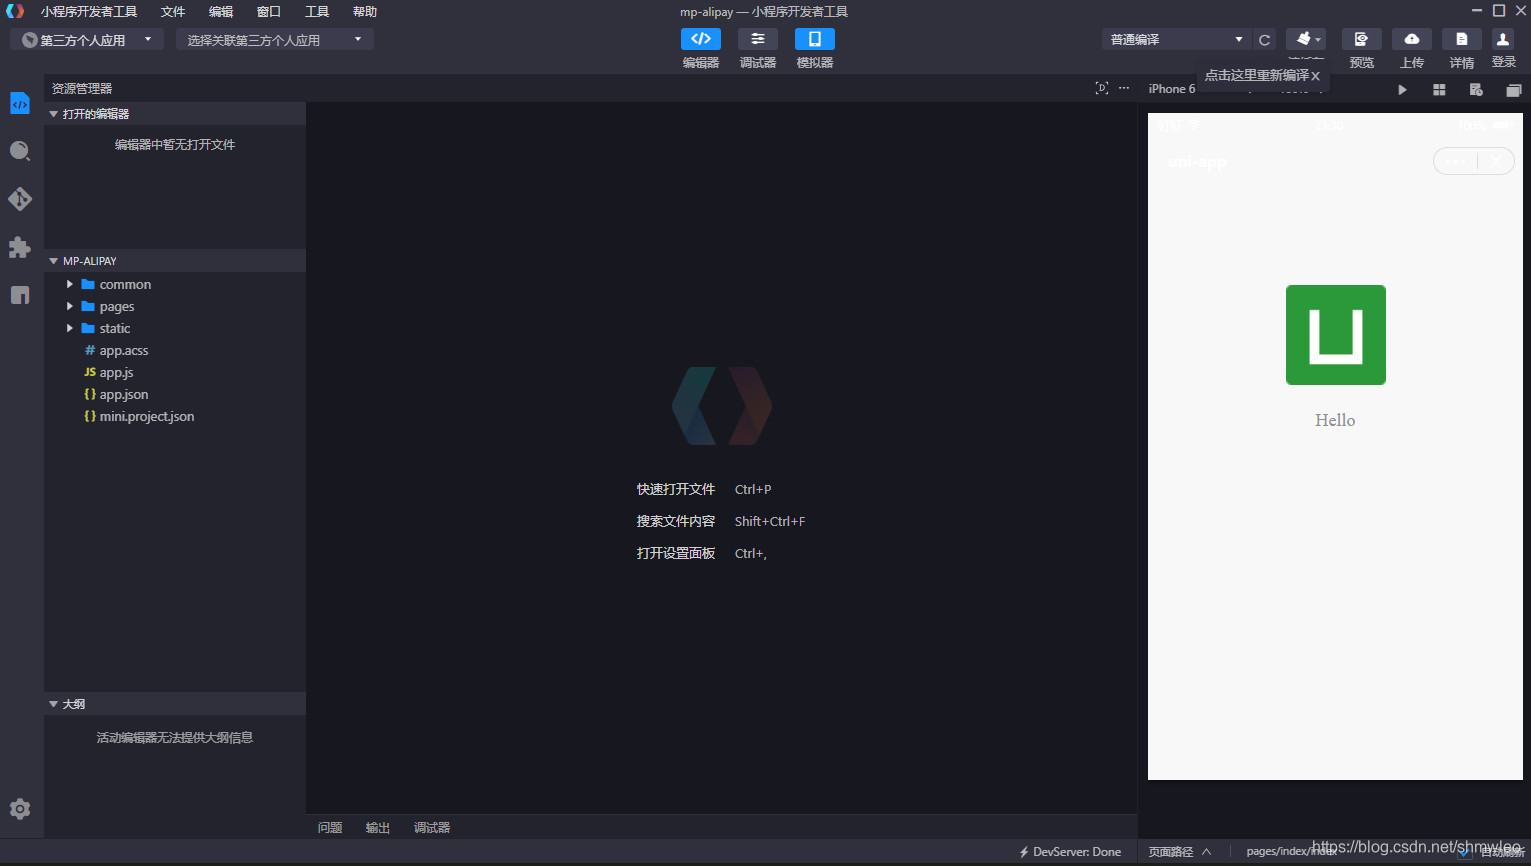Open the 选择关联第三方个人应用 dropdown
Screen dimensions: 1531x866
coord(275,40)
